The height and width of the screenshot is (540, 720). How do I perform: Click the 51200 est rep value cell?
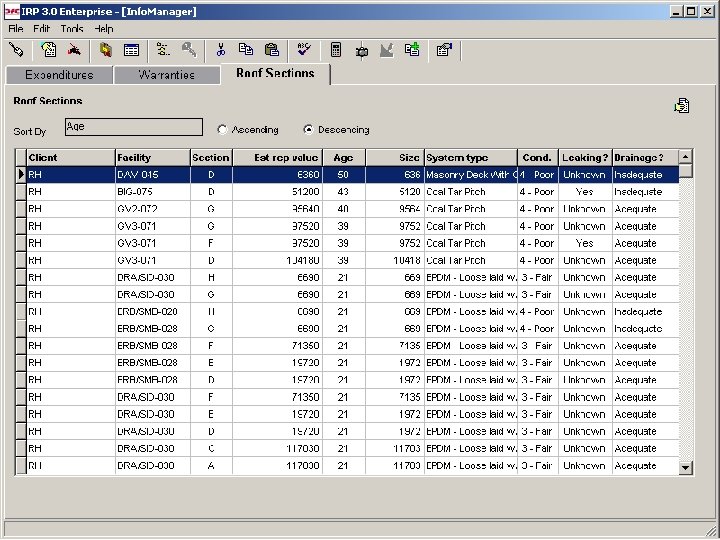tap(277, 191)
